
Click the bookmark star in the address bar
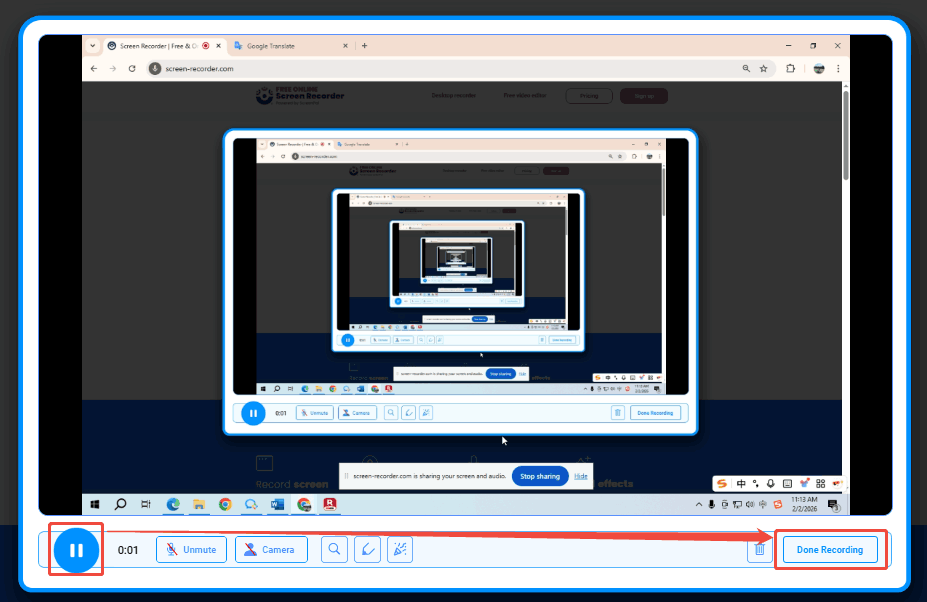click(x=763, y=68)
